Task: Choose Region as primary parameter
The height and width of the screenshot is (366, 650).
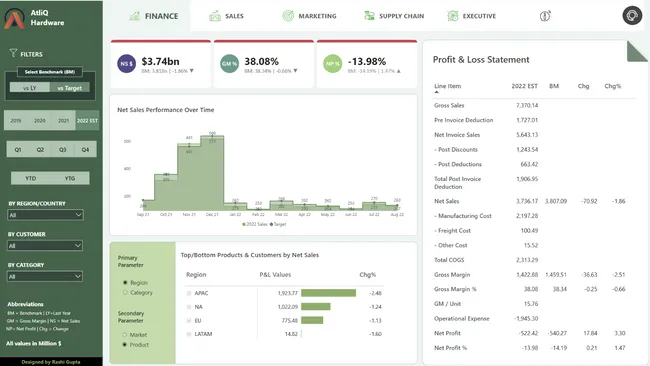Action: click(125, 282)
